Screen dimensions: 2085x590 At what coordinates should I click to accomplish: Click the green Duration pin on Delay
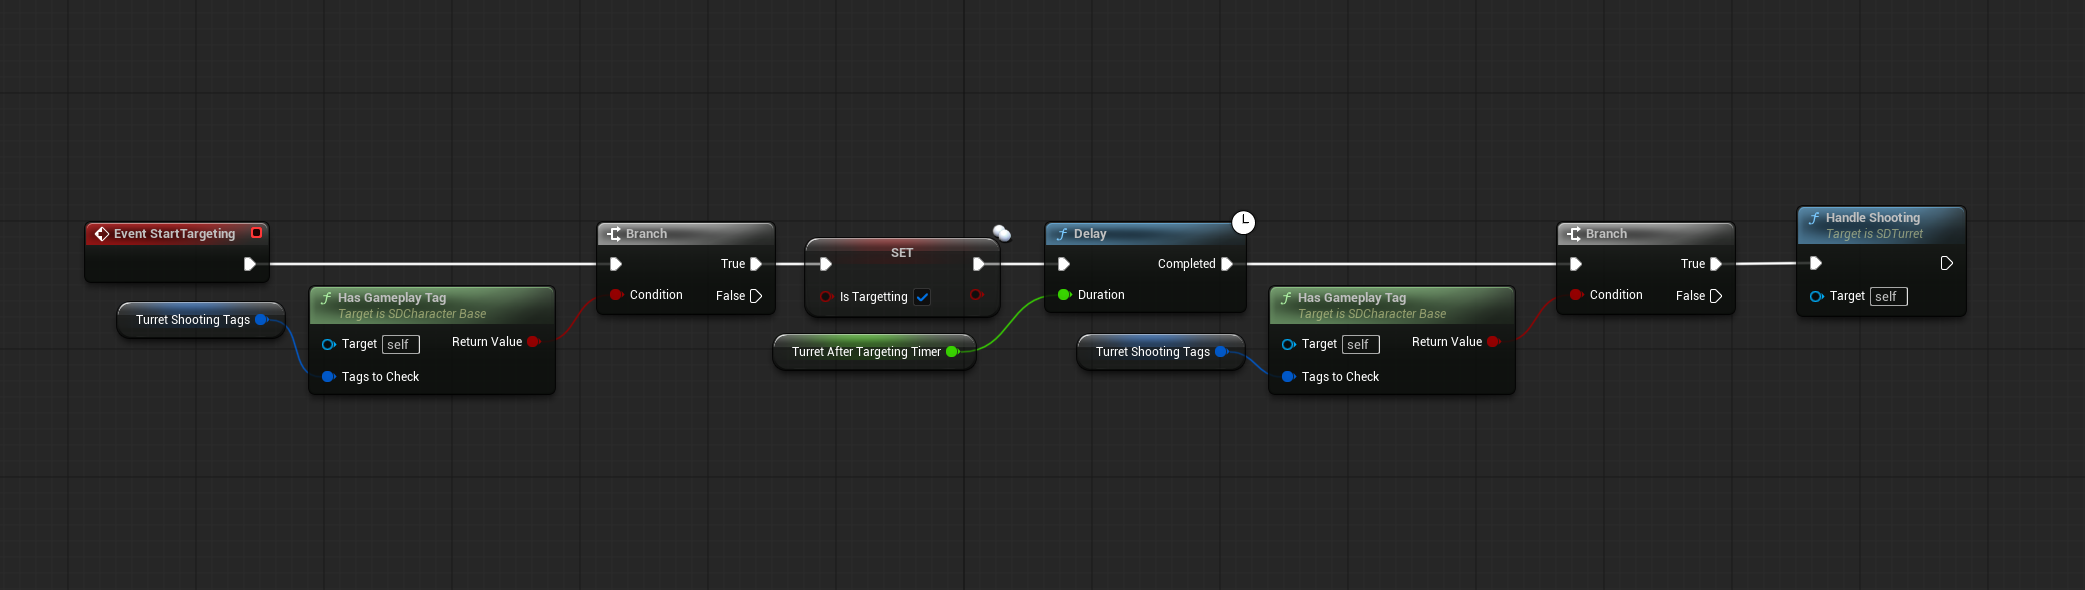[x=1064, y=295]
